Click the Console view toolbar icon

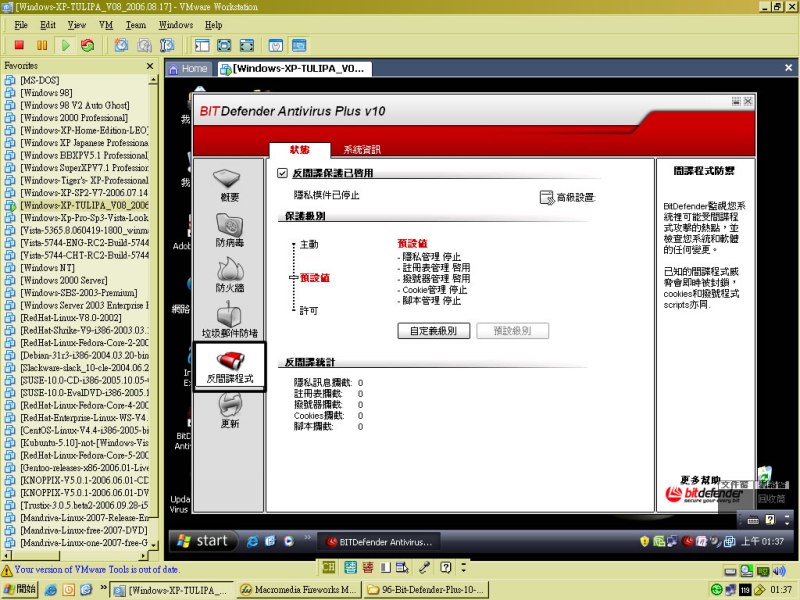(299, 45)
